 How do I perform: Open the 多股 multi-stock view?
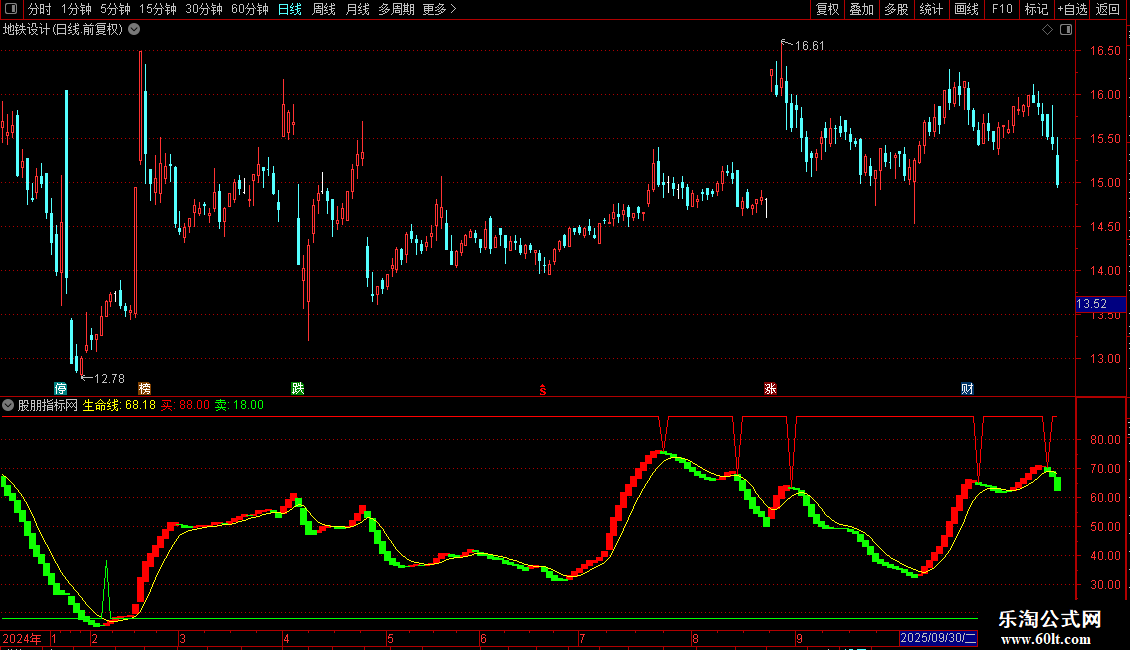[897, 9]
